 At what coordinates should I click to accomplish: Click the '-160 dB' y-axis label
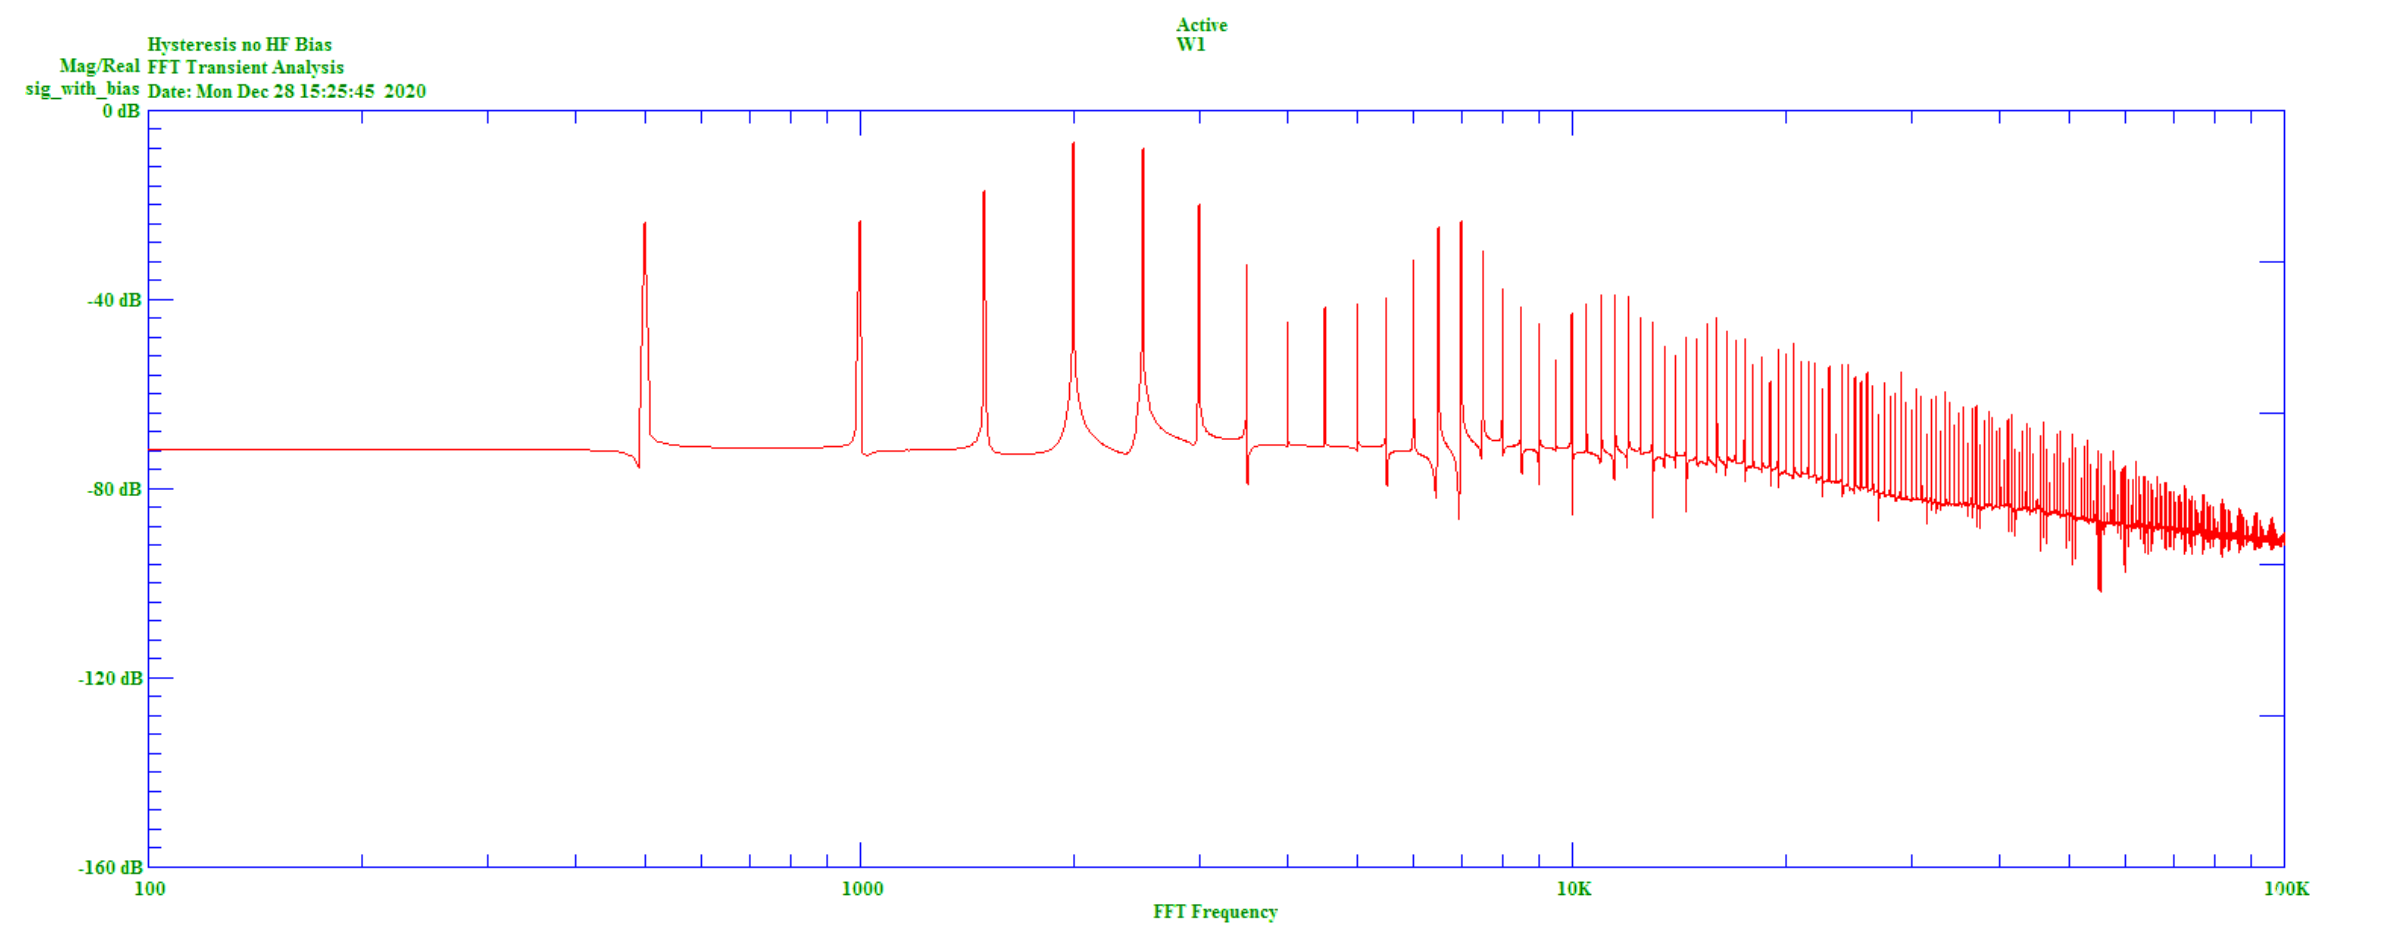pos(110,867)
